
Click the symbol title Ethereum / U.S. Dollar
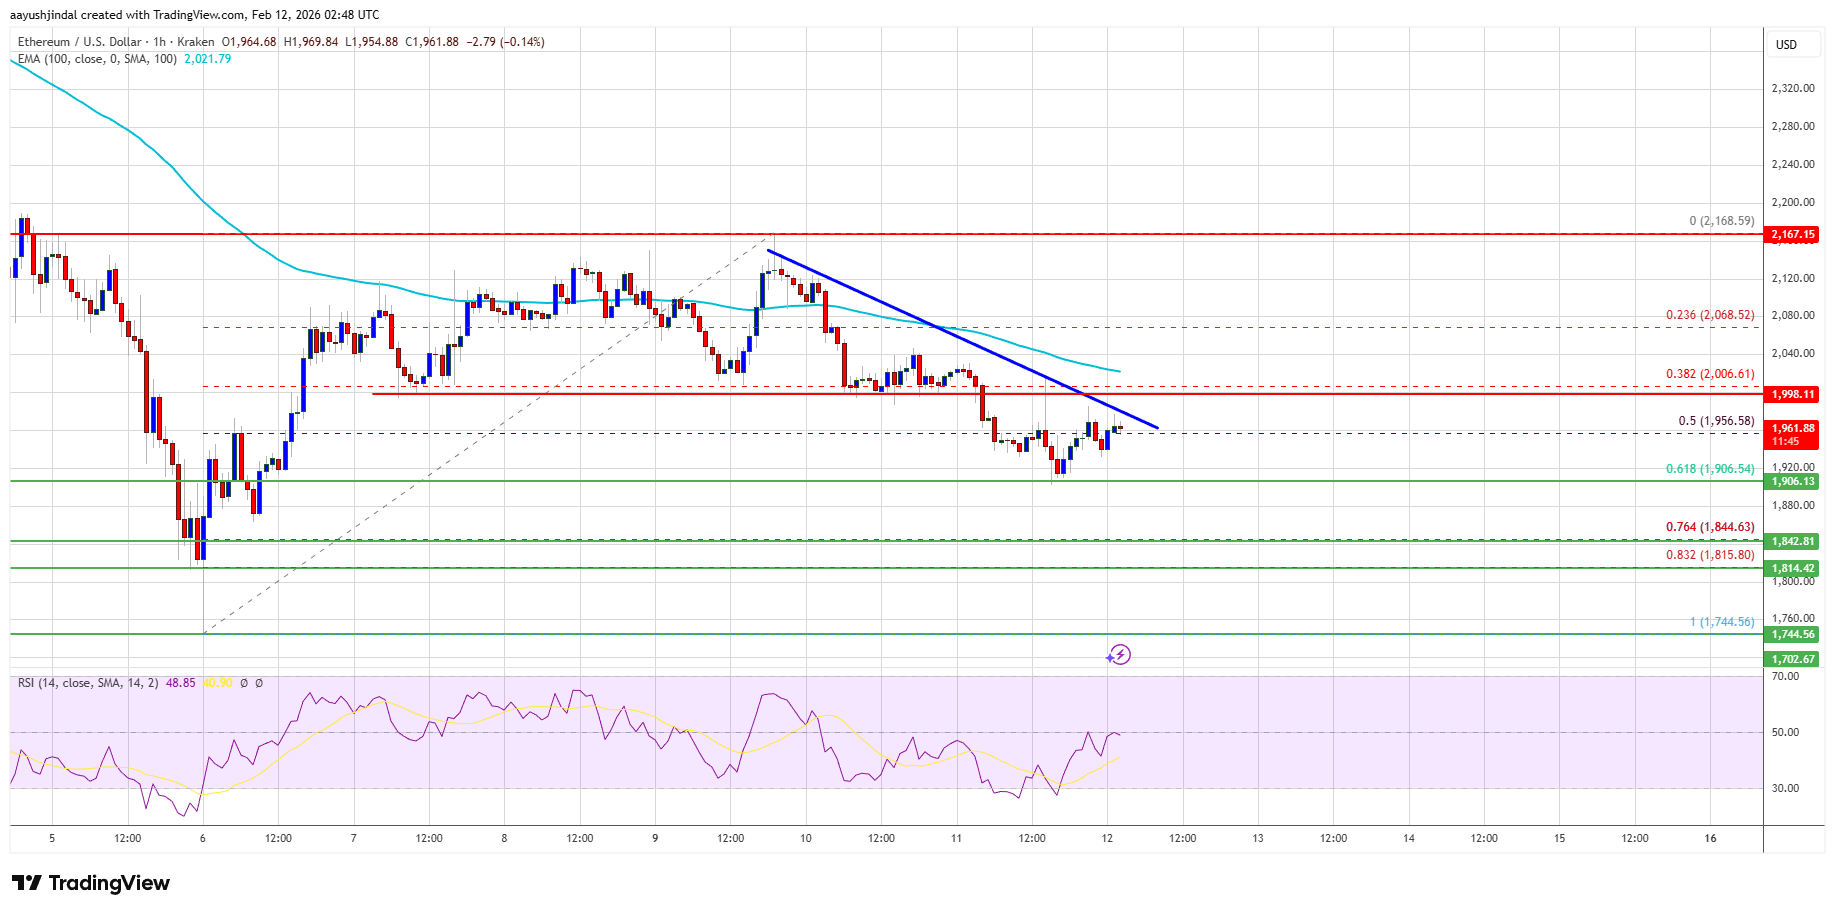[80, 42]
